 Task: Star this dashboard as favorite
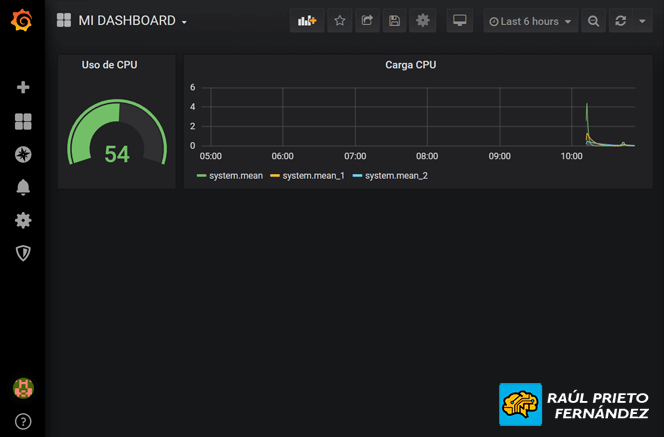[x=340, y=21]
